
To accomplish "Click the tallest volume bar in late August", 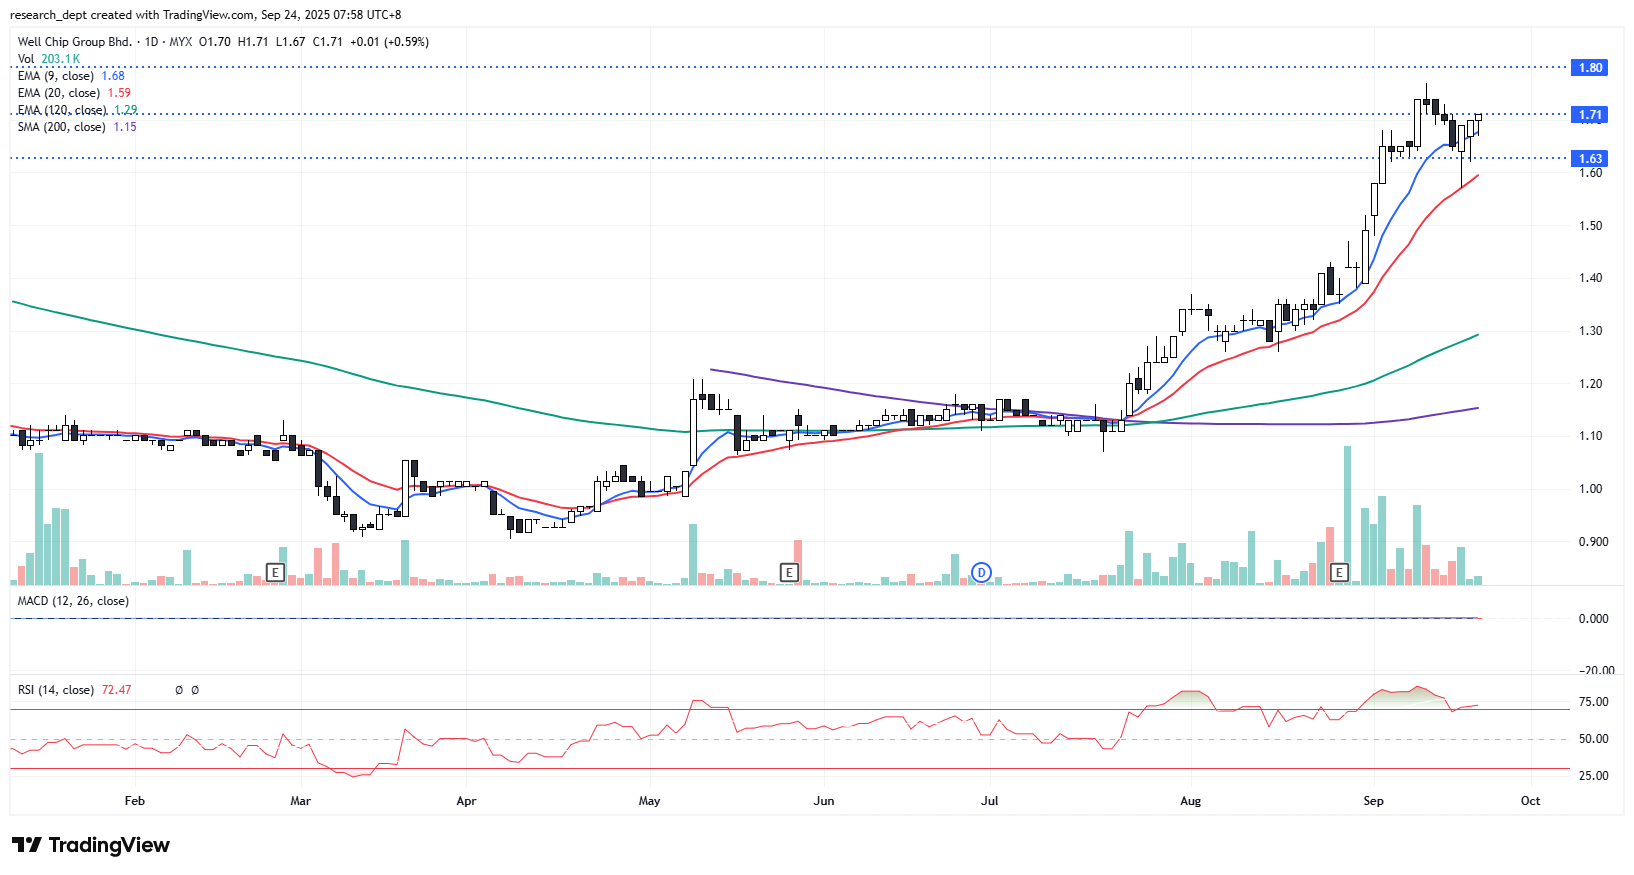I will pyautogui.click(x=1347, y=515).
